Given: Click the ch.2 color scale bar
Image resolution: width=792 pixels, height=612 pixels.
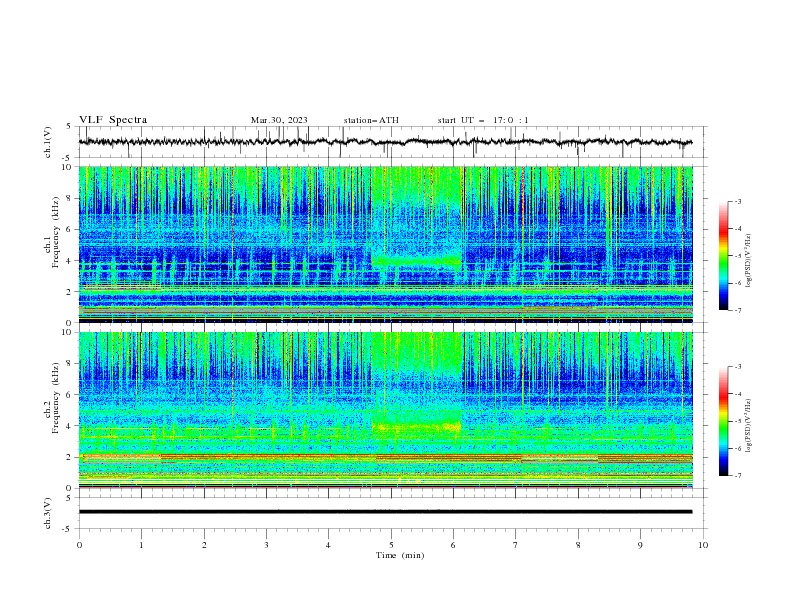Looking at the screenshot, I should click(724, 421).
